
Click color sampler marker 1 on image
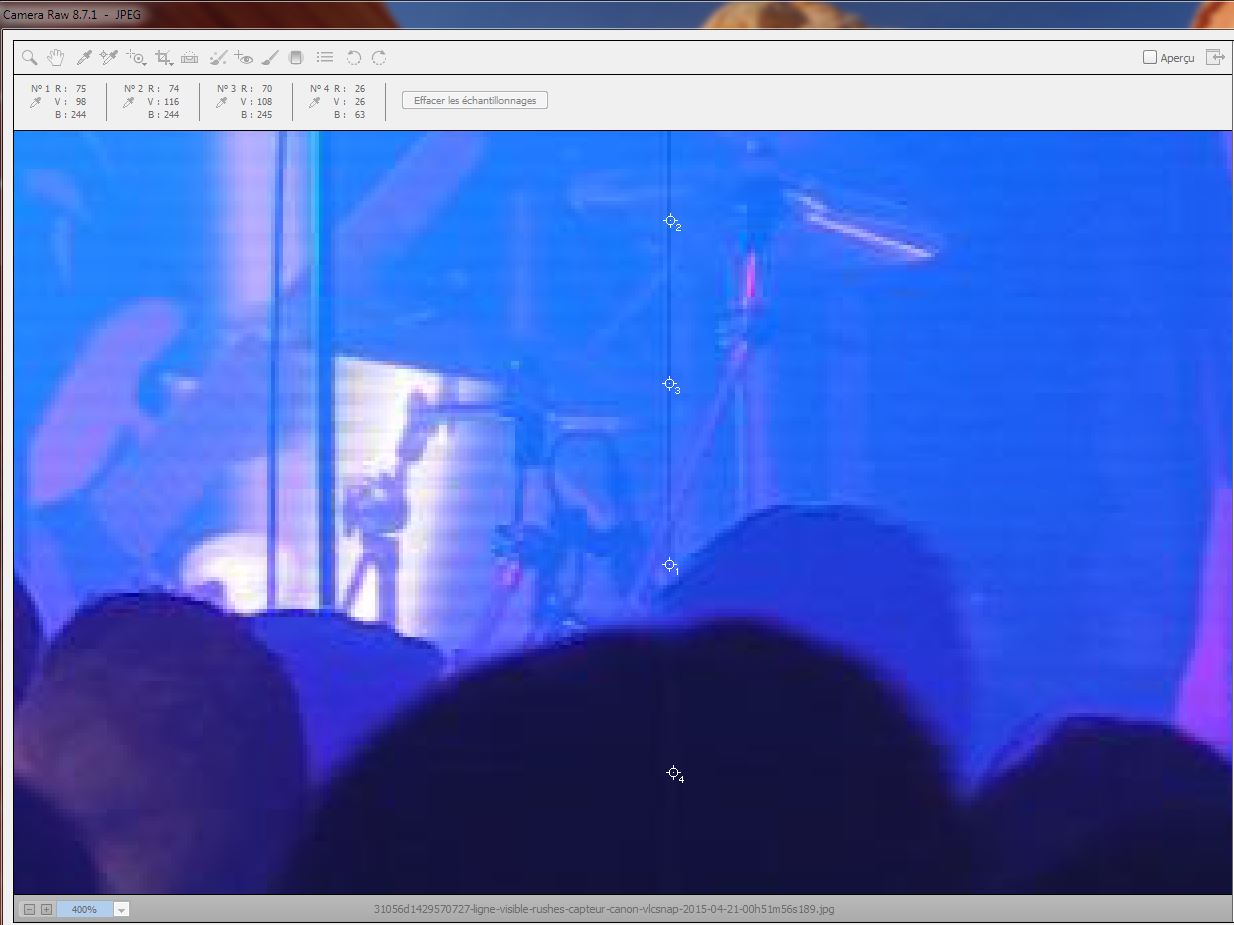pyautogui.click(x=670, y=565)
